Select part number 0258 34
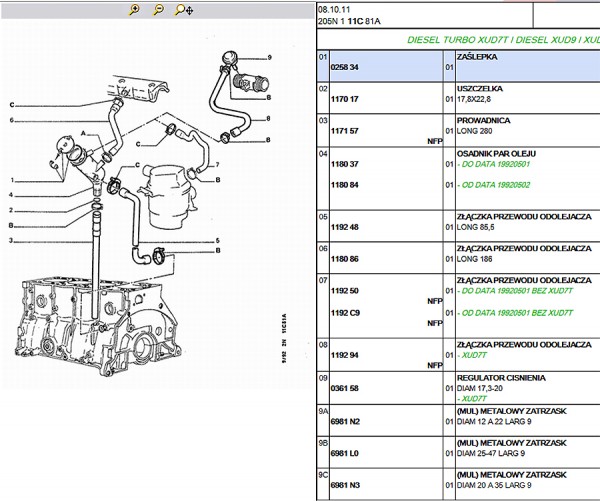Image resolution: width=600 pixels, height=501 pixels. coord(344,67)
